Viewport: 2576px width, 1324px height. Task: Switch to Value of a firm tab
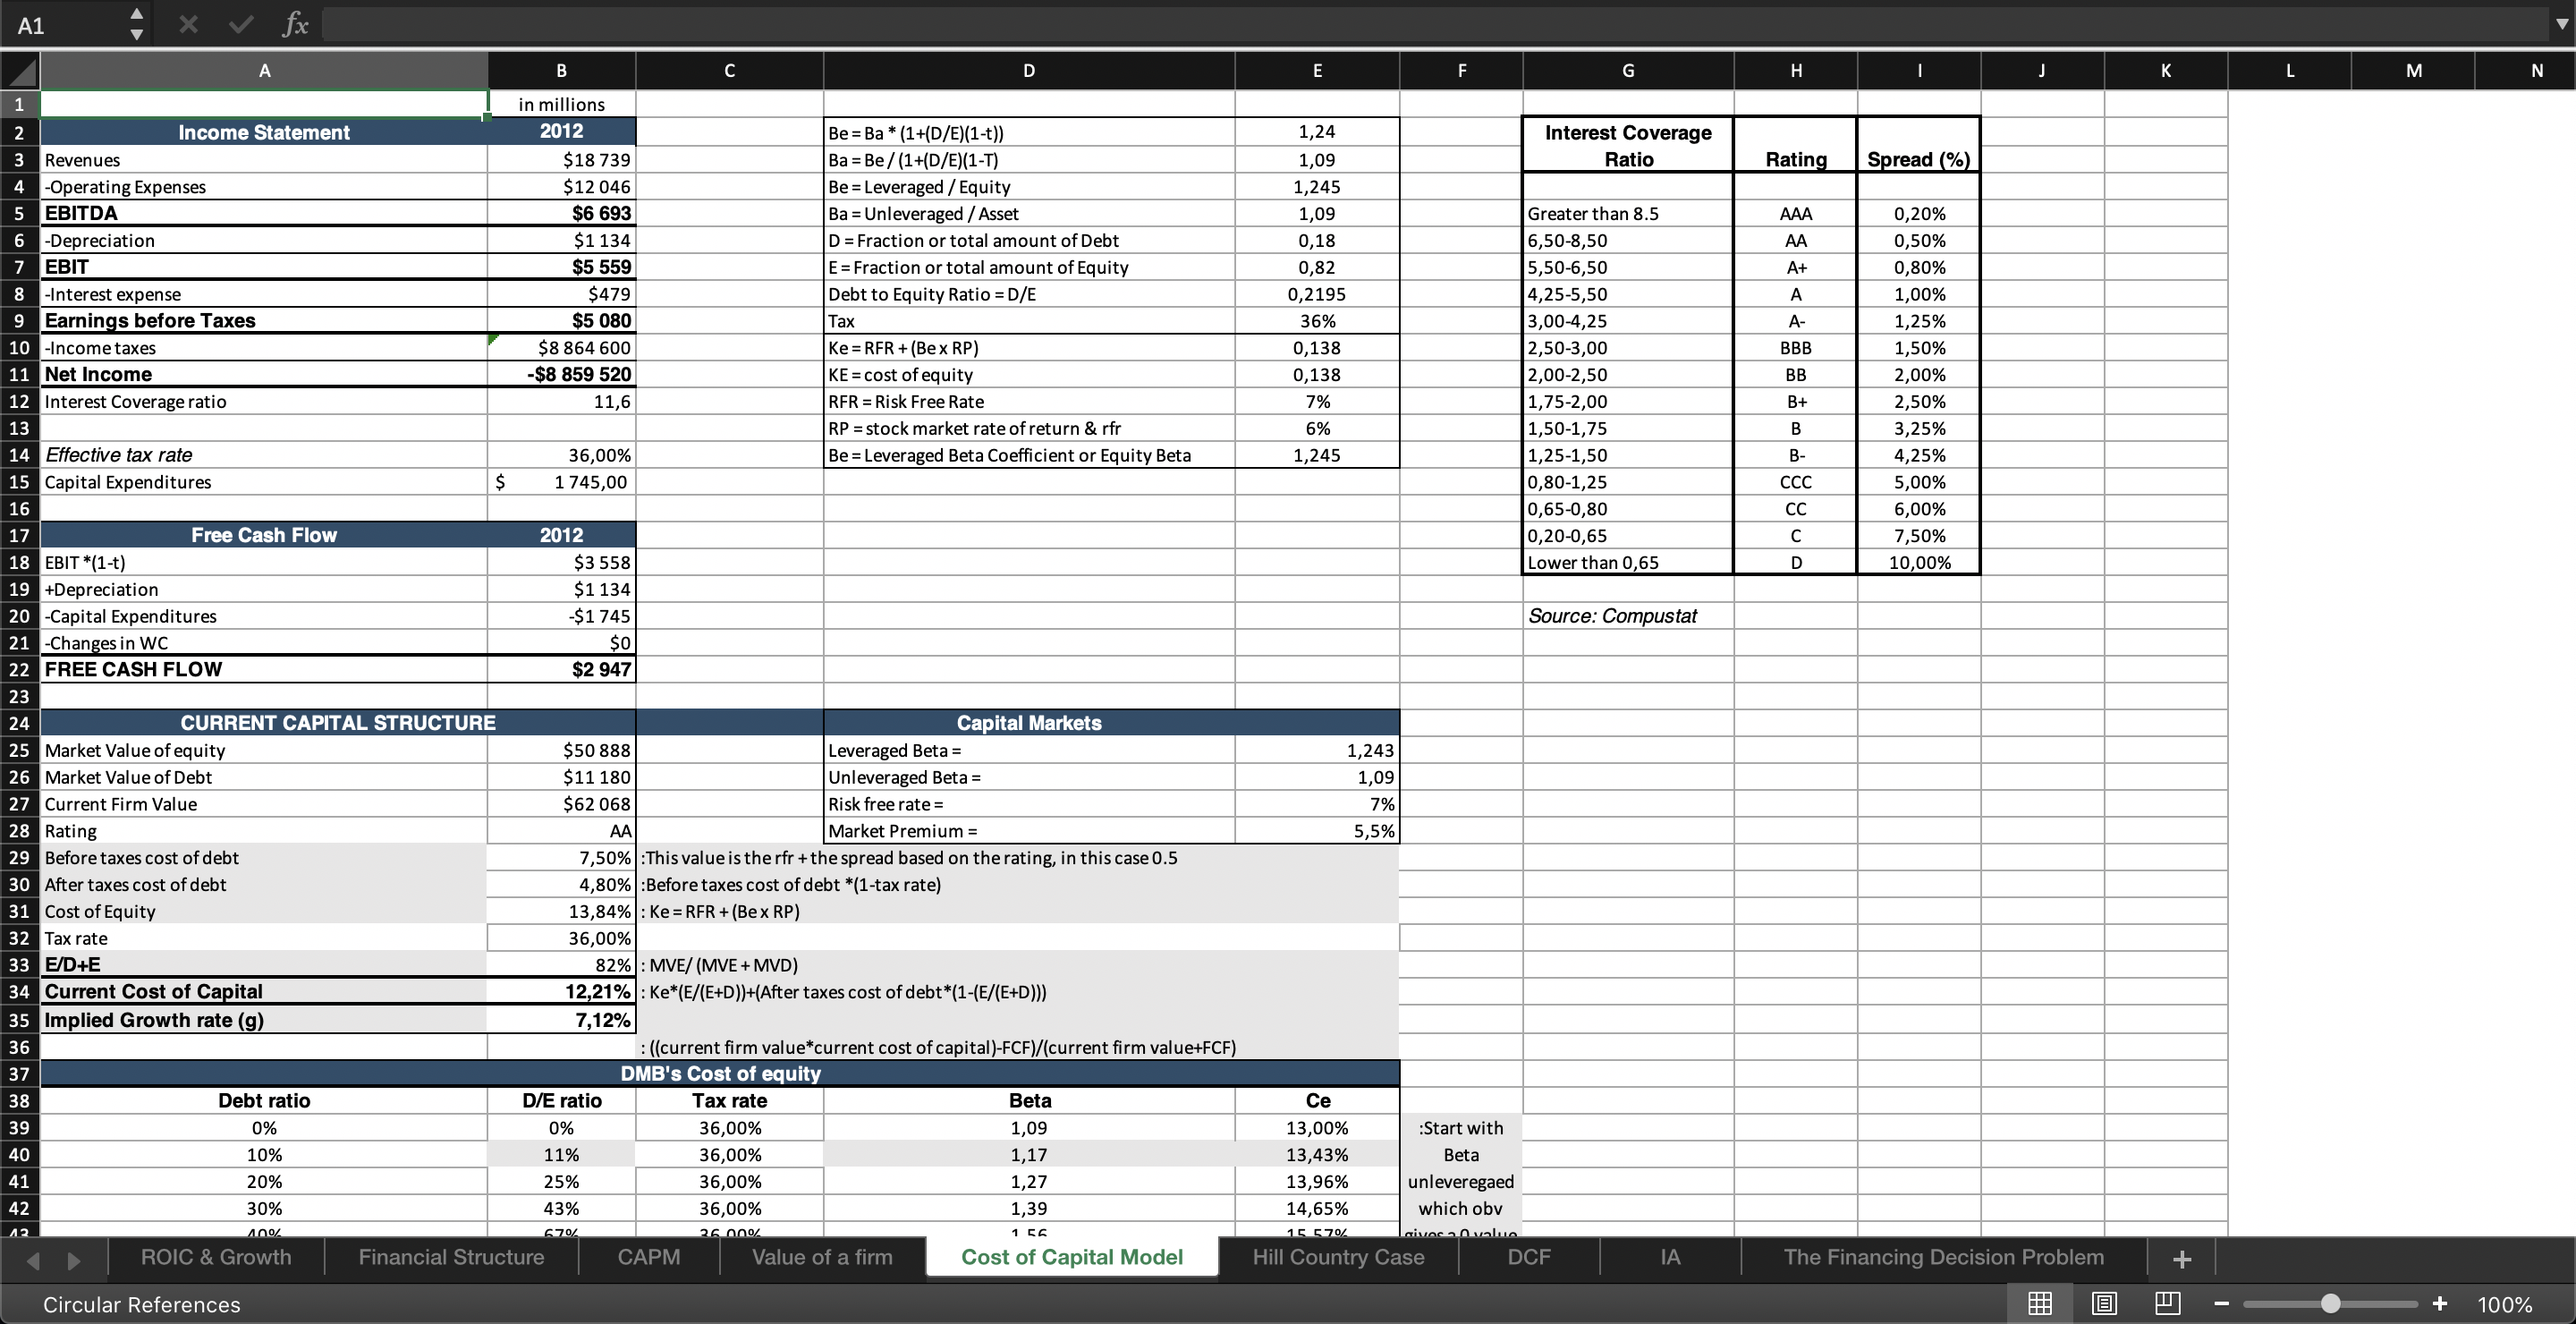coord(822,1257)
